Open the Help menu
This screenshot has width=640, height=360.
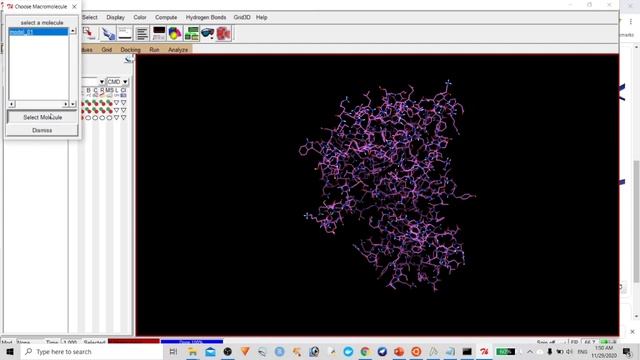[x=261, y=18]
